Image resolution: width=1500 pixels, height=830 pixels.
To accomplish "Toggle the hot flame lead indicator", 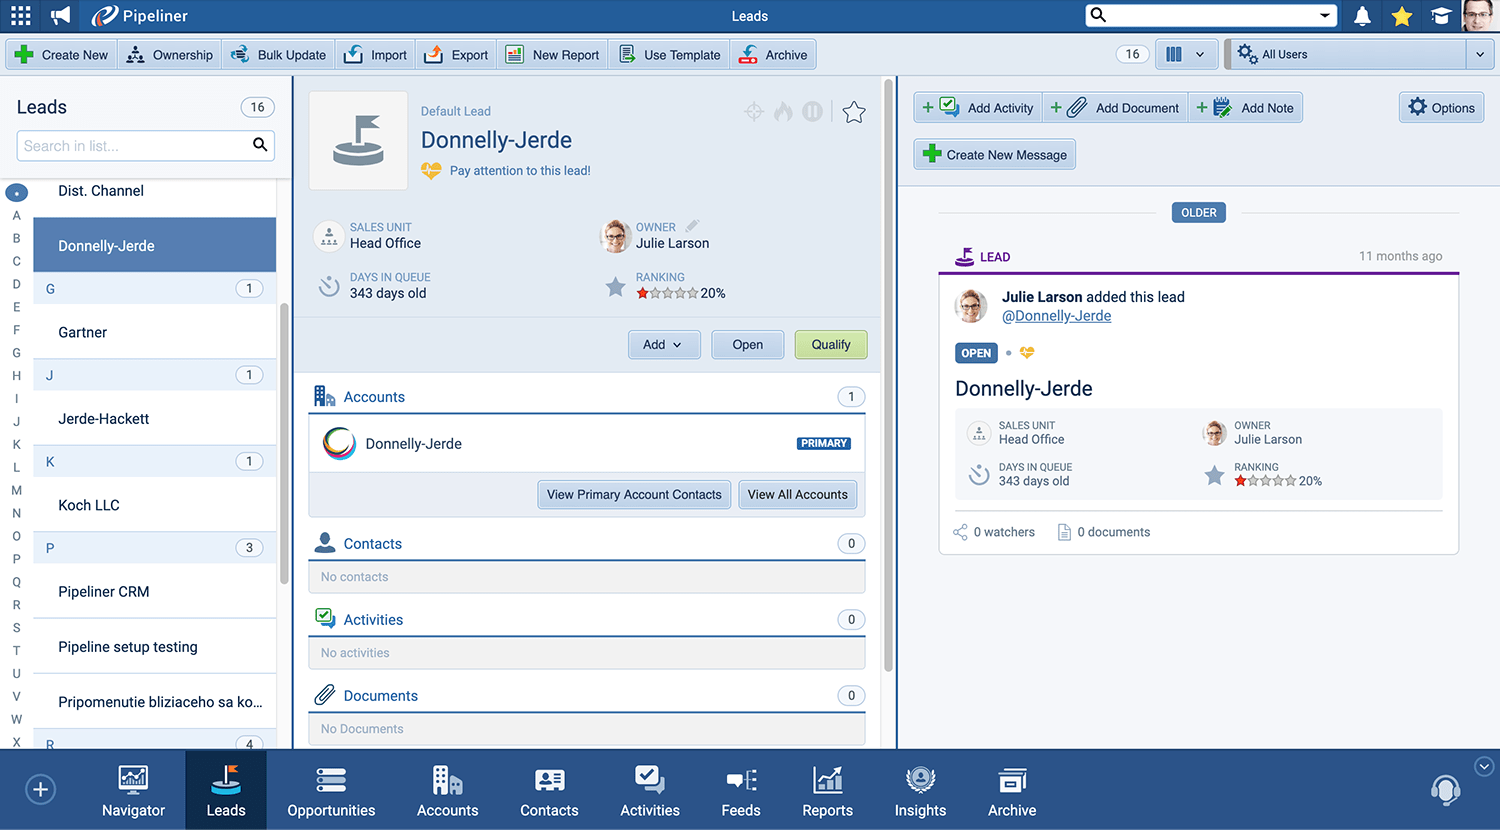I will (x=783, y=112).
